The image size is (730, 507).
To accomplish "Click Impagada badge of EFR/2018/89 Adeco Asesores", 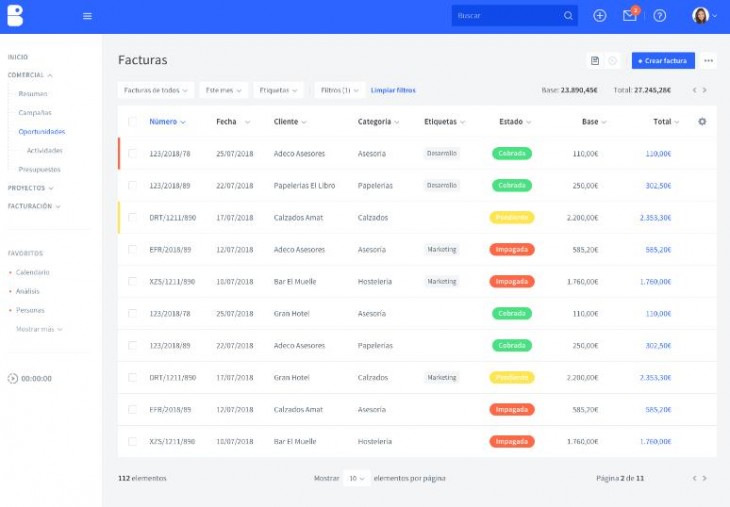I will [512, 250].
